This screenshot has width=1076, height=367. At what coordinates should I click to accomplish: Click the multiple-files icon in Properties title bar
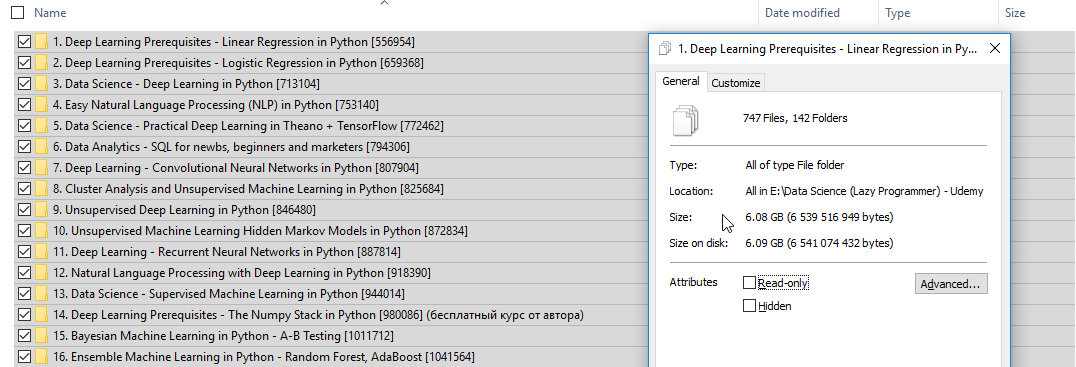(x=664, y=49)
